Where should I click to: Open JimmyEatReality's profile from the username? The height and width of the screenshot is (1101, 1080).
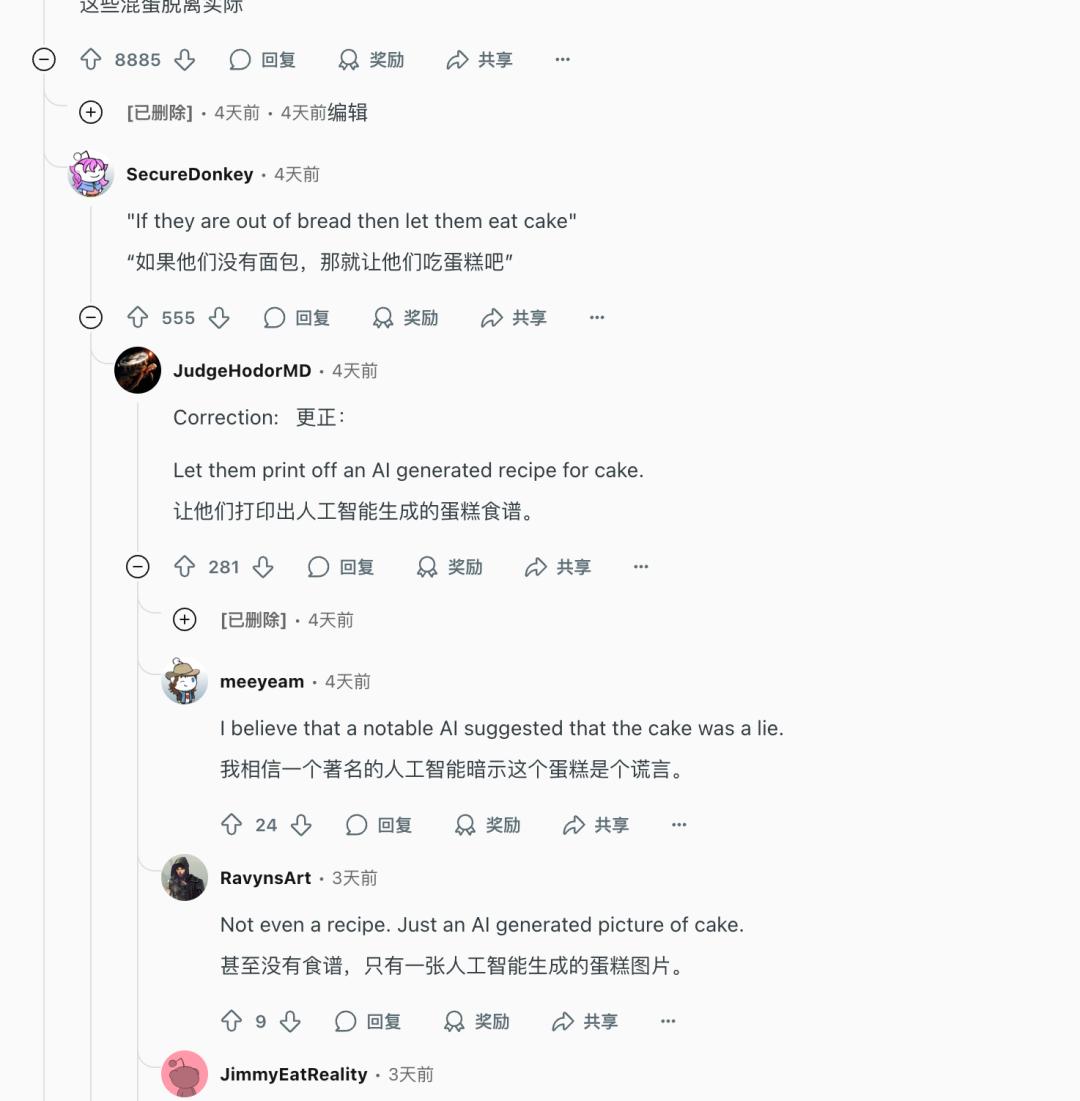[x=294, y=1074]
